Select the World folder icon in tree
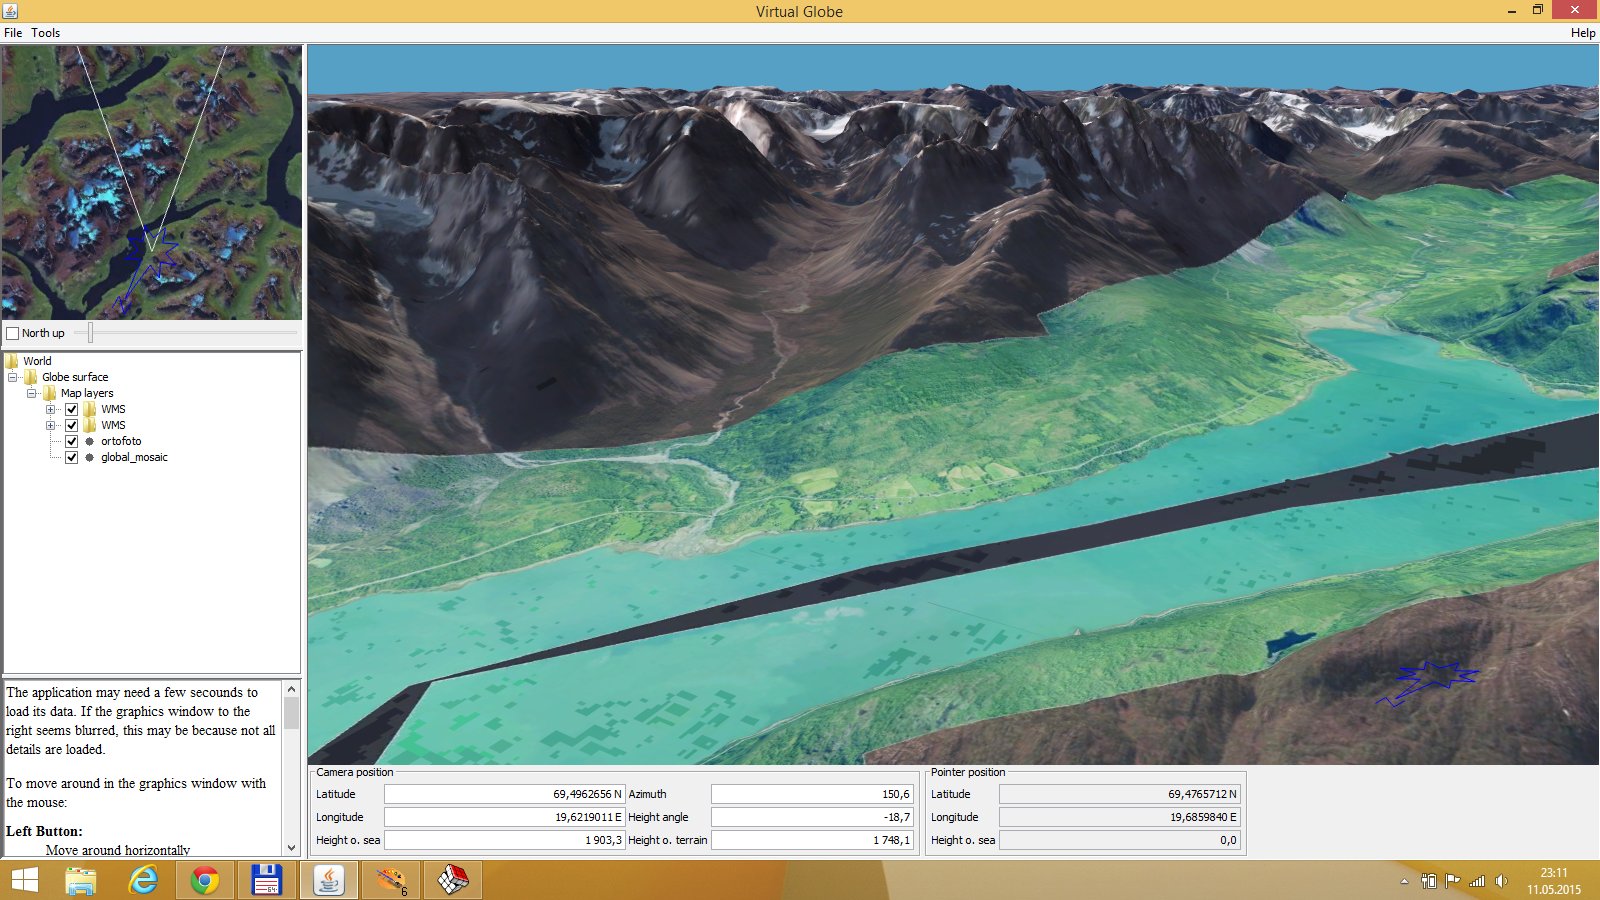Viewport: 1600px width, 900px height. (x=12, y=361)
